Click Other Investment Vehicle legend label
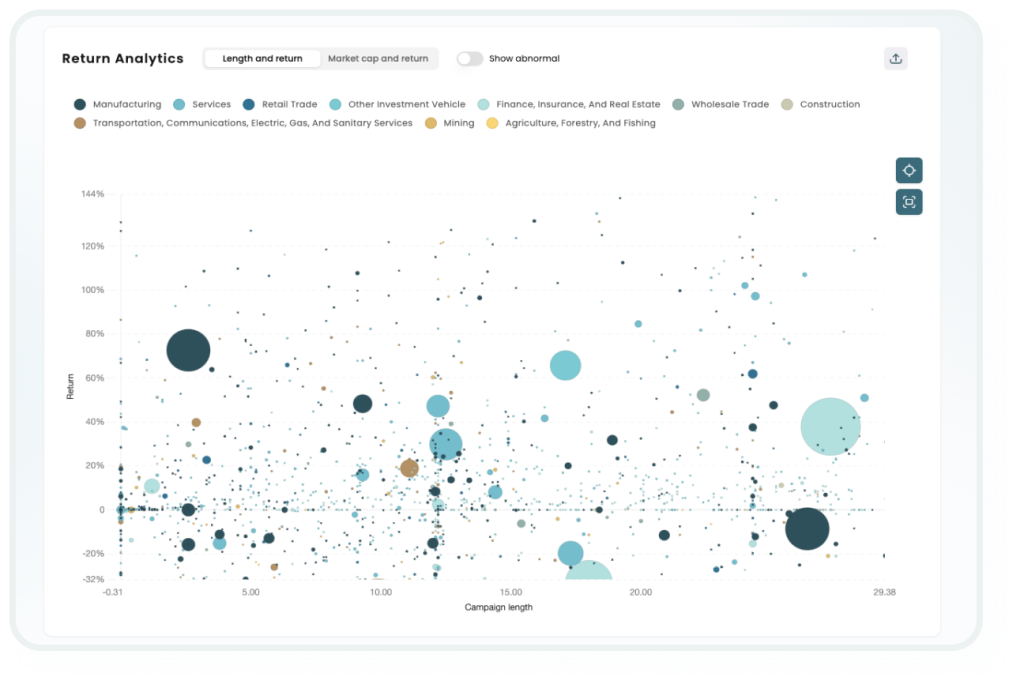Viewport: 1024px width, 692px height. (406, 104)
